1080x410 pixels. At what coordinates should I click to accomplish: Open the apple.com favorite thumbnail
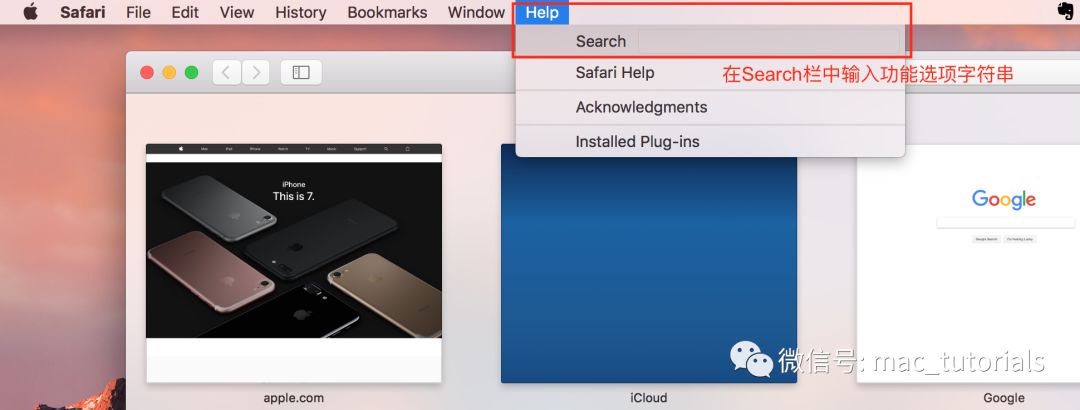click(294, 262)
